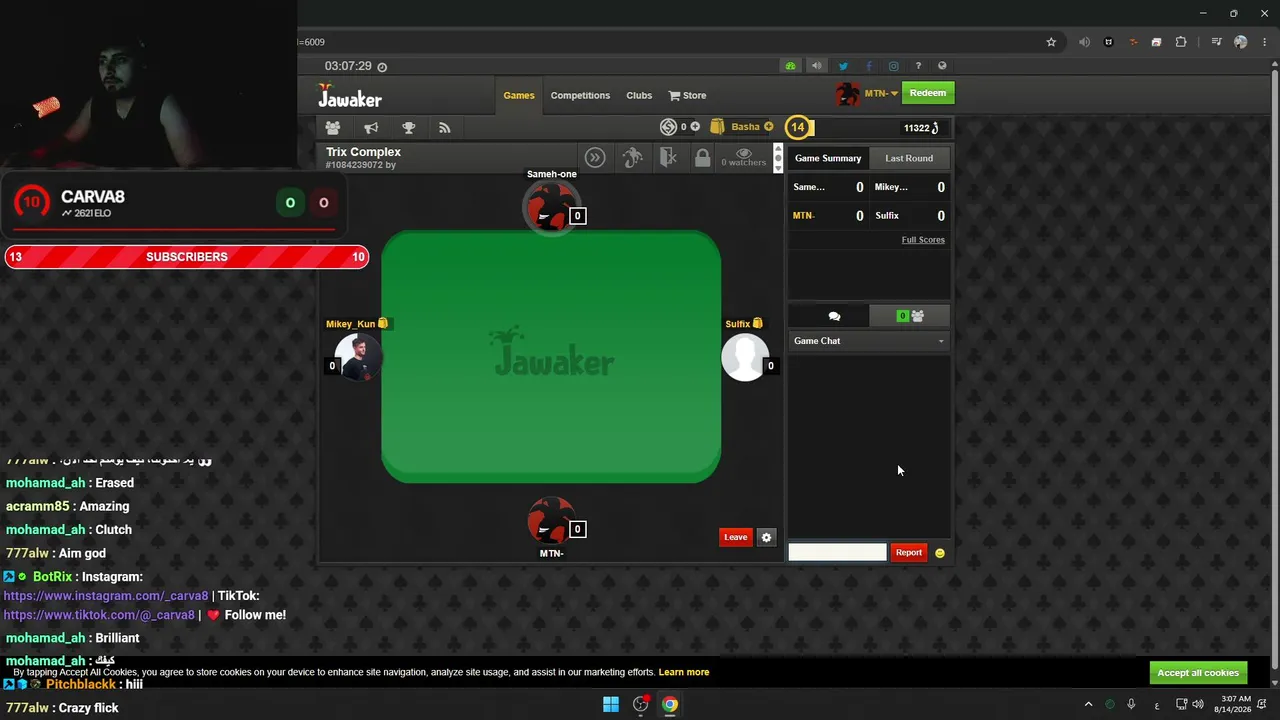Viewport: 1280px width, 720px height.
Task: Open the Windows Start menu
Action: 611,704
